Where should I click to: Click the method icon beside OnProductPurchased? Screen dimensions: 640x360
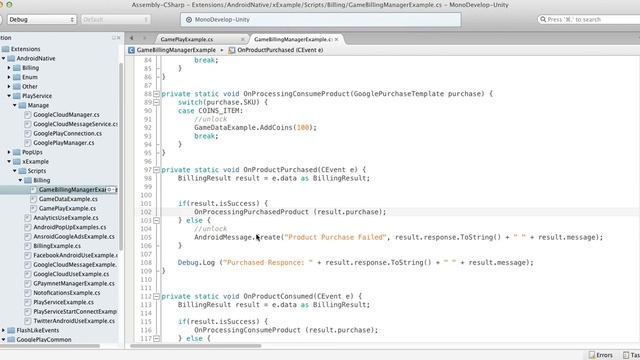[x=232, y=50]
